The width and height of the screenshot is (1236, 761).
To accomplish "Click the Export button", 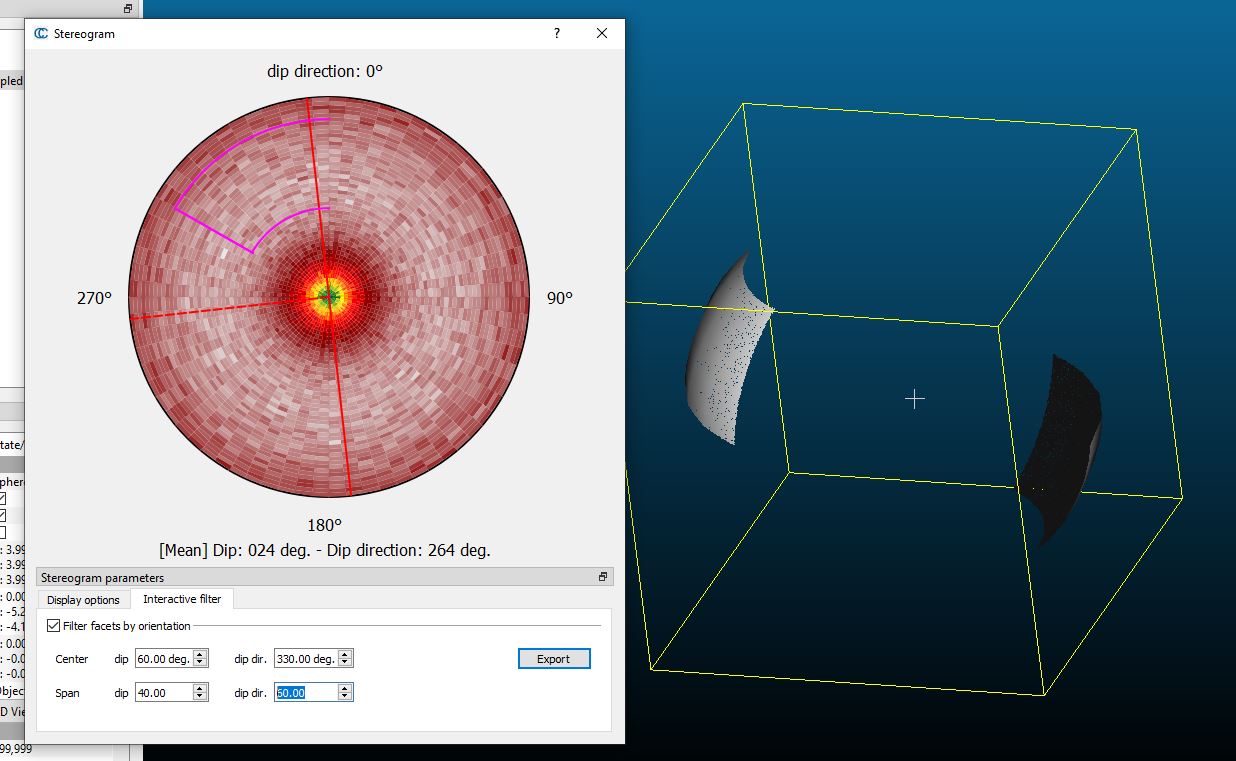I will (x=554, y=659).
